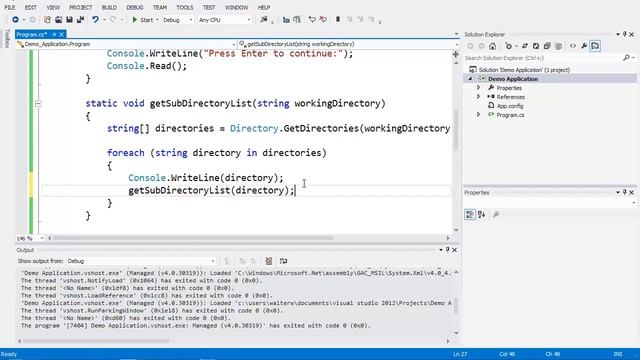Click the Uncomment Selection toolbar icon
Image resolution: width=640 pixels, height=360 pixels.
(323, 20)
